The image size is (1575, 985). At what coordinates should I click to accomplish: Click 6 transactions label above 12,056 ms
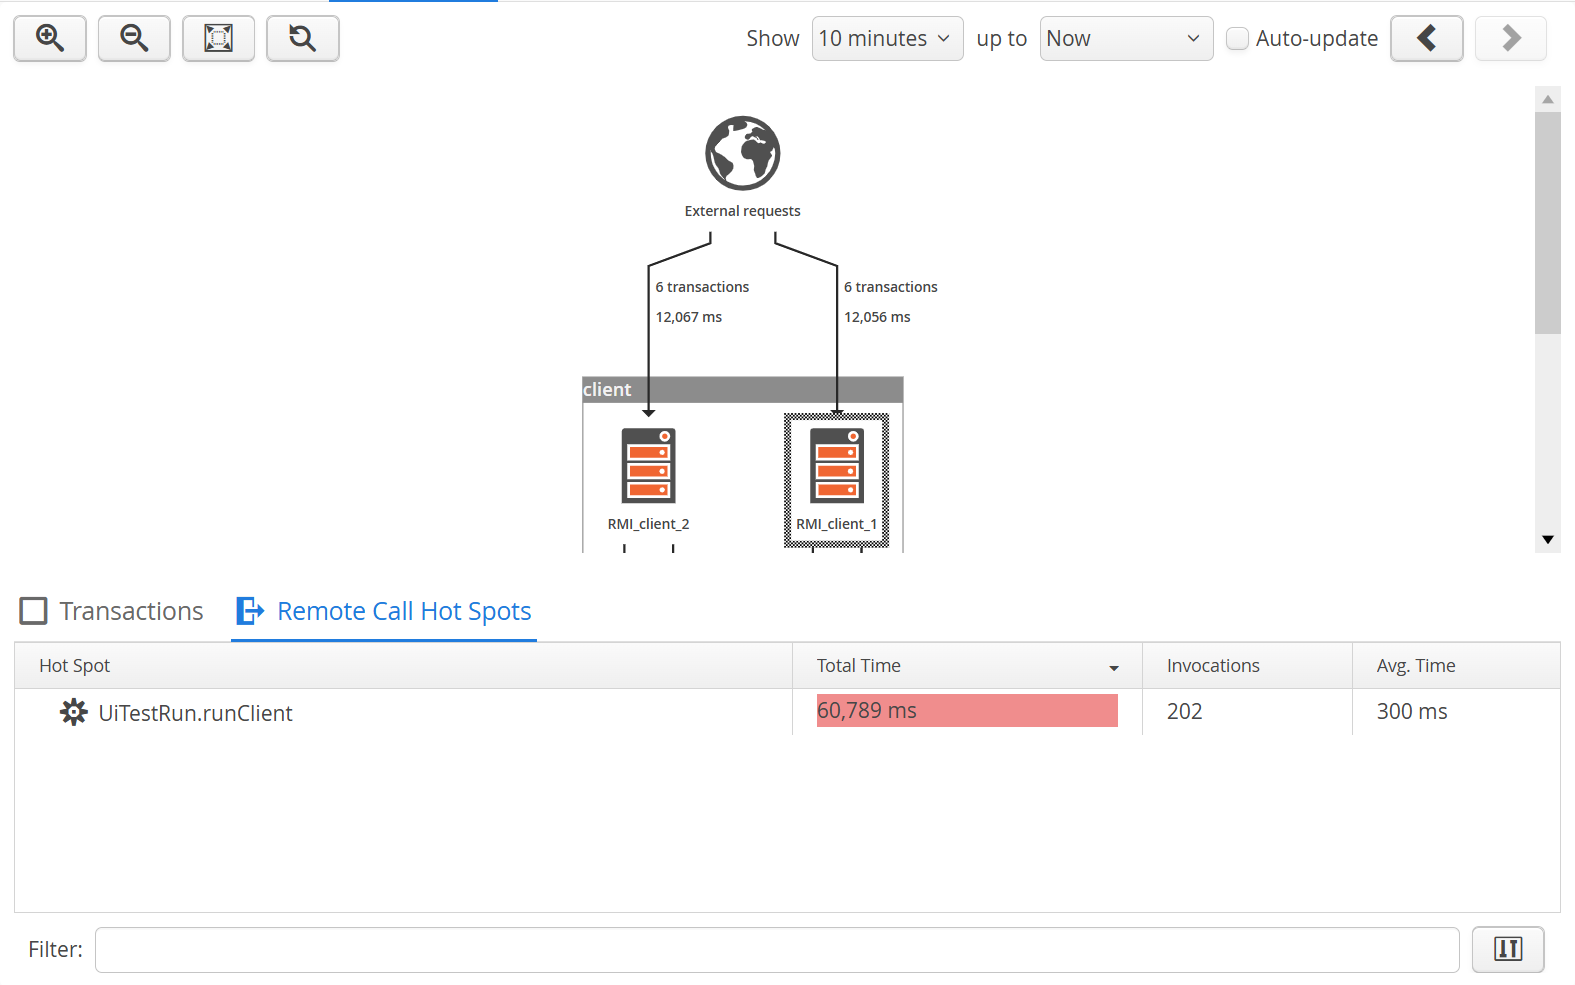(891, 287)
